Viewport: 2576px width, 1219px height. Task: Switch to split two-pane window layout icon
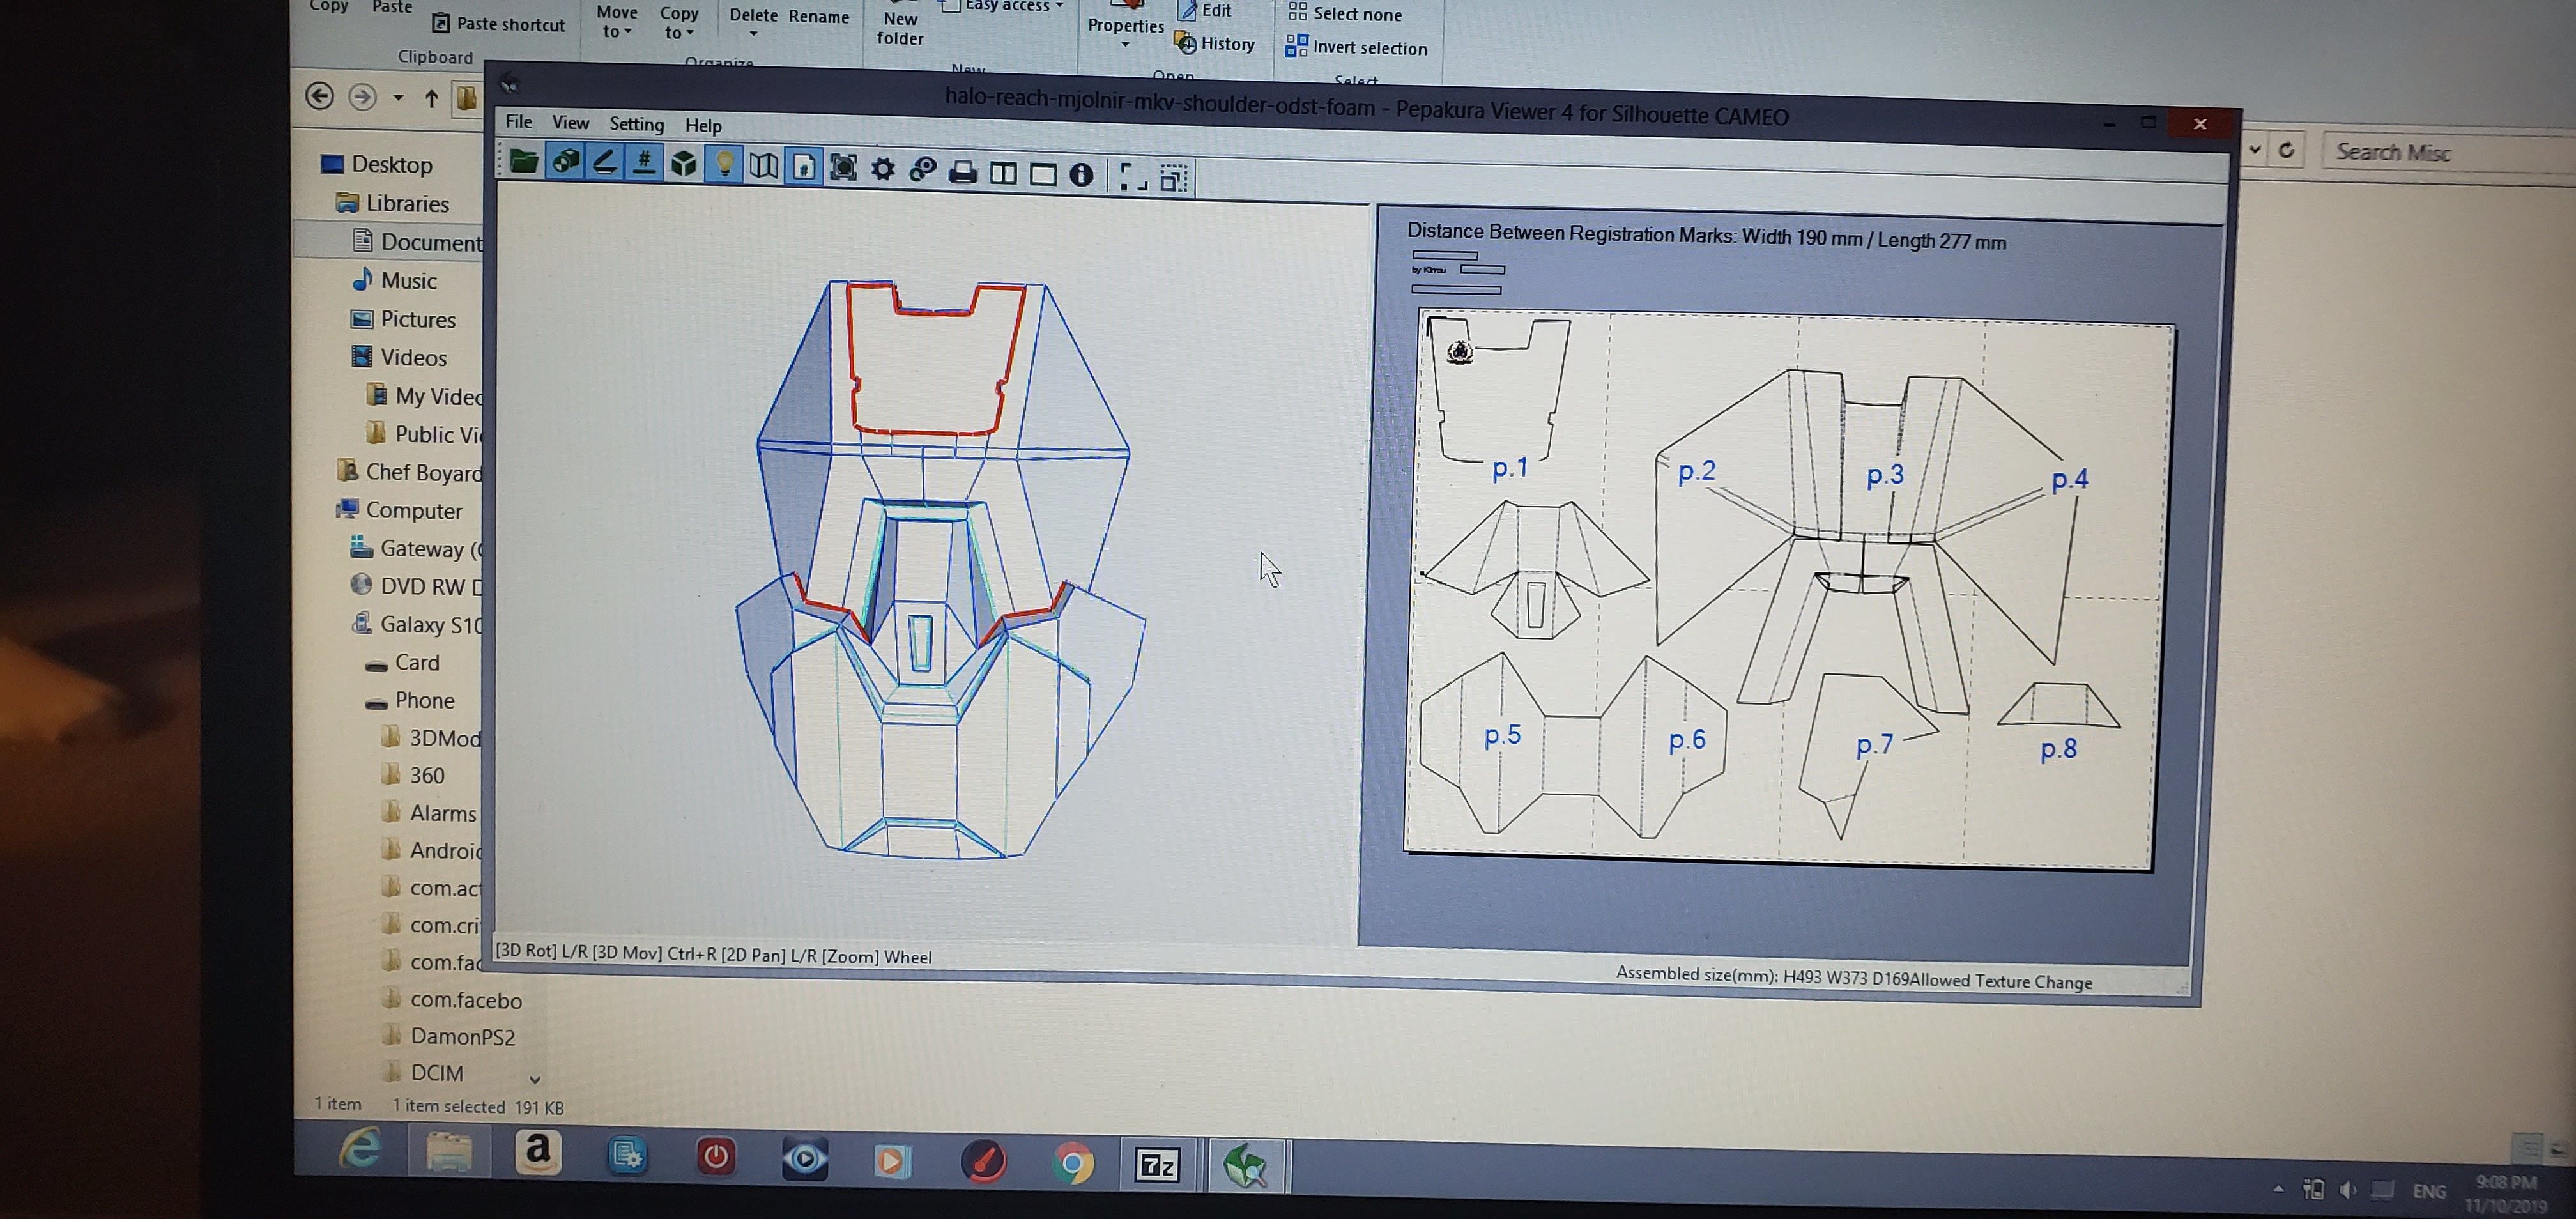click(x=1003, y=174)
